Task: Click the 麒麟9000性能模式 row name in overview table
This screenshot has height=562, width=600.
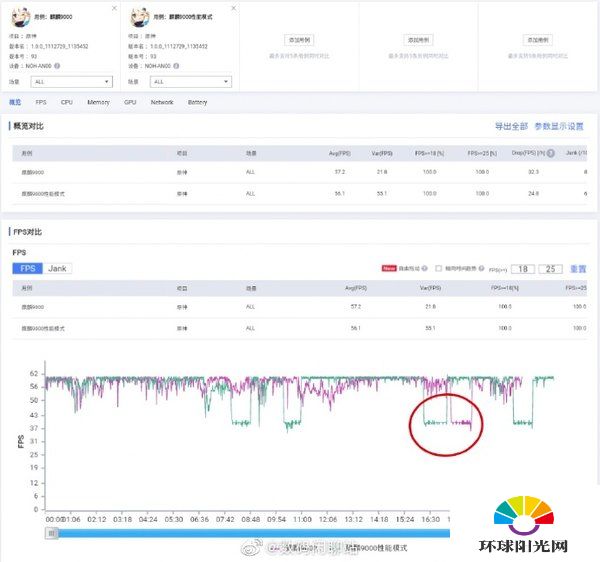Action: [43, 194]
